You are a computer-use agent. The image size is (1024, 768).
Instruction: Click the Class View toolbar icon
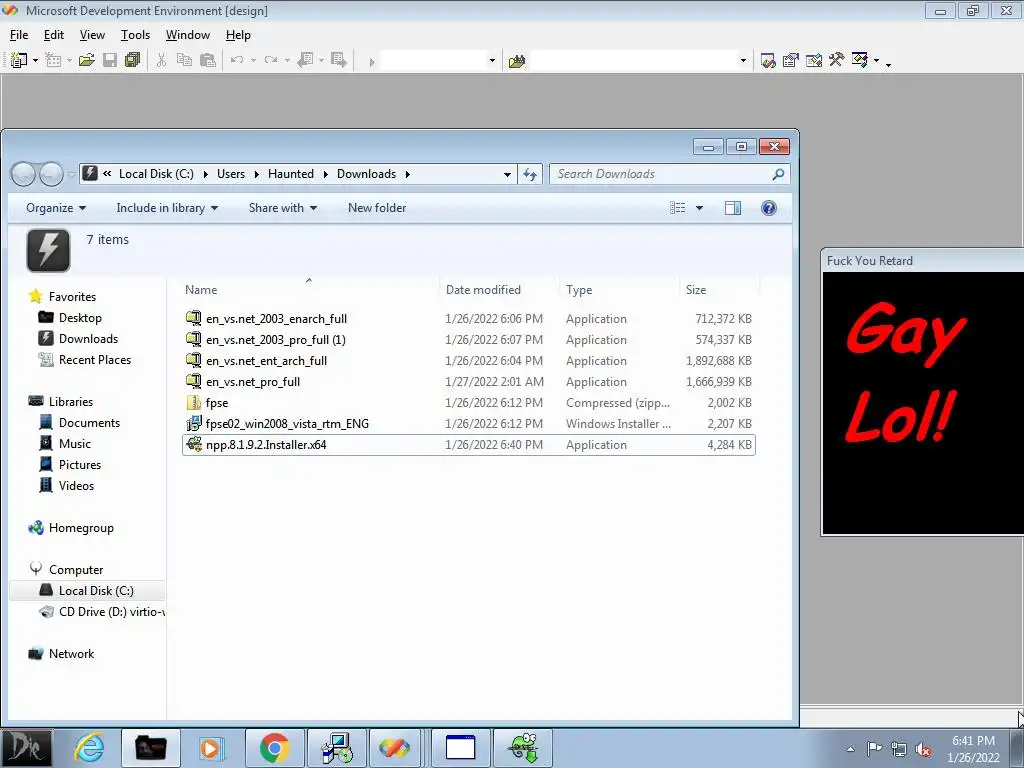pos(860,61)
